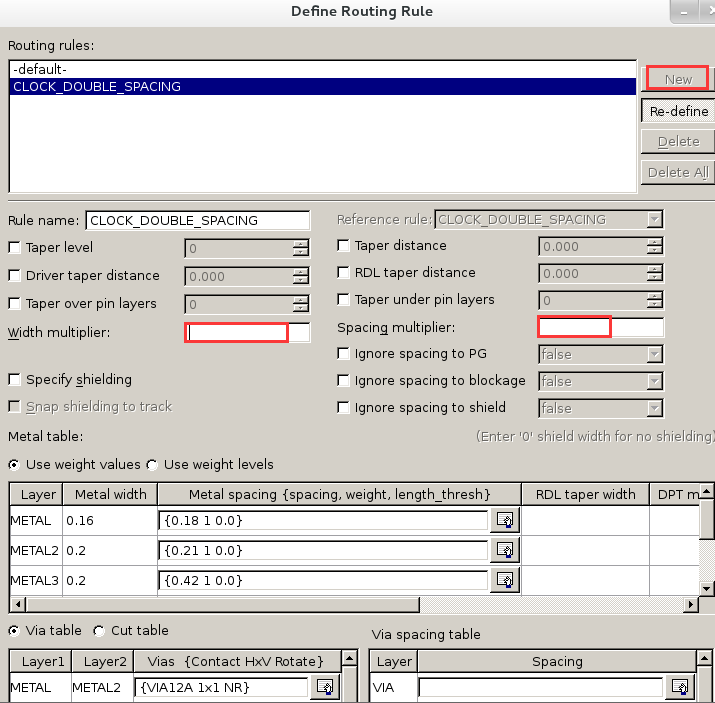Screen dimensions: 715x703
Task: Select the -default- routing rule
Action: coord(322,69)
